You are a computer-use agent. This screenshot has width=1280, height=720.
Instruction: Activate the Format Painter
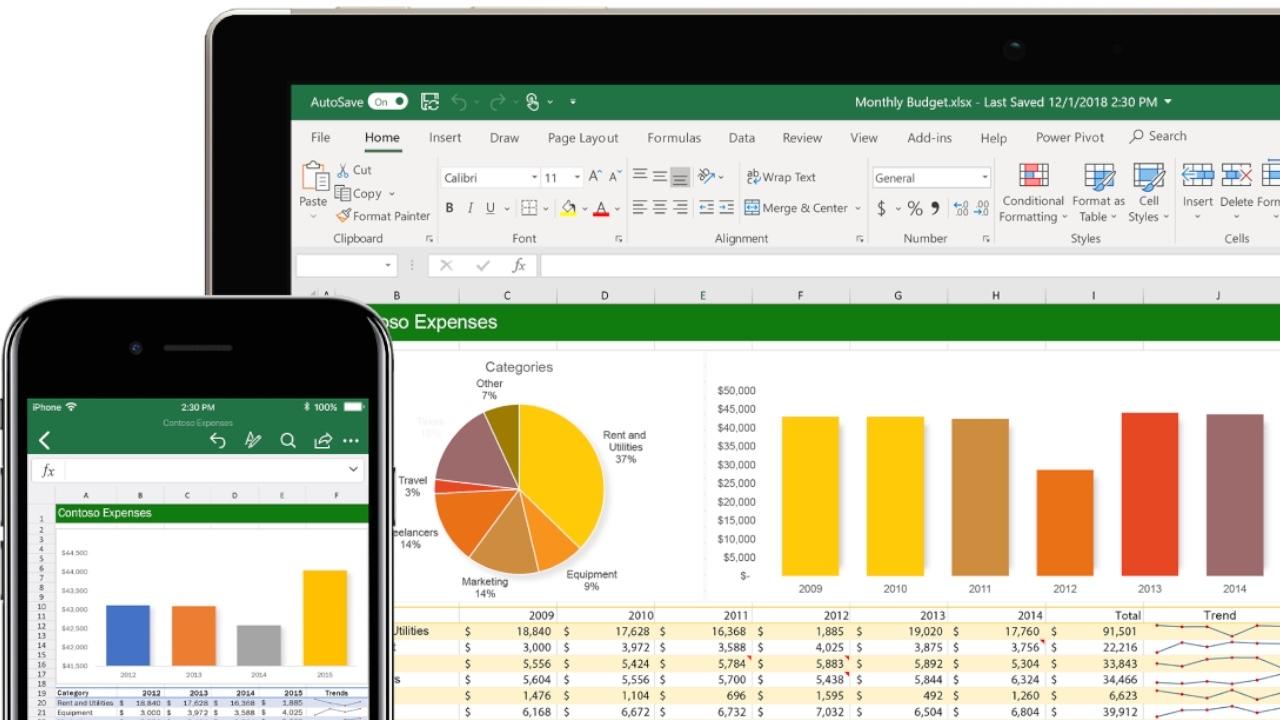pos(383,216)
